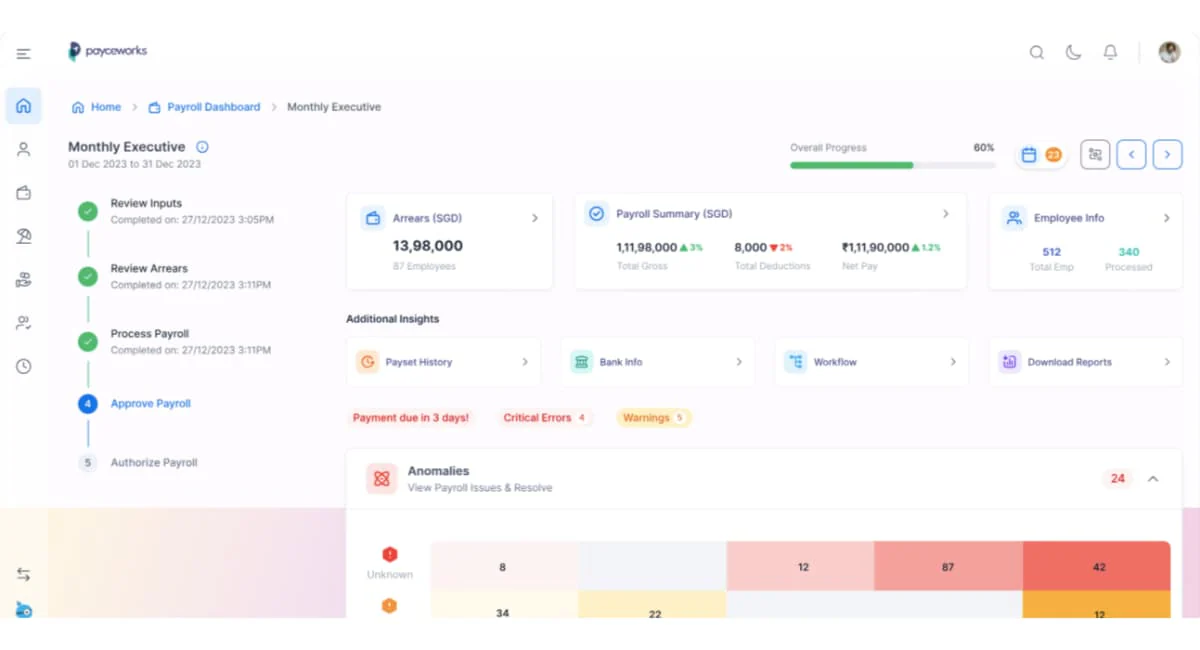Select Home icon in sidebar

point(23,106)
